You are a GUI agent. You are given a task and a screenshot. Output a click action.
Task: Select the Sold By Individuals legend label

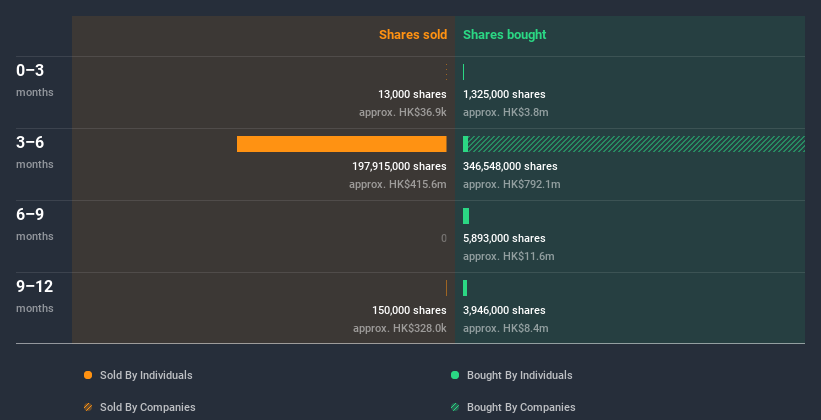coord(146,375)
